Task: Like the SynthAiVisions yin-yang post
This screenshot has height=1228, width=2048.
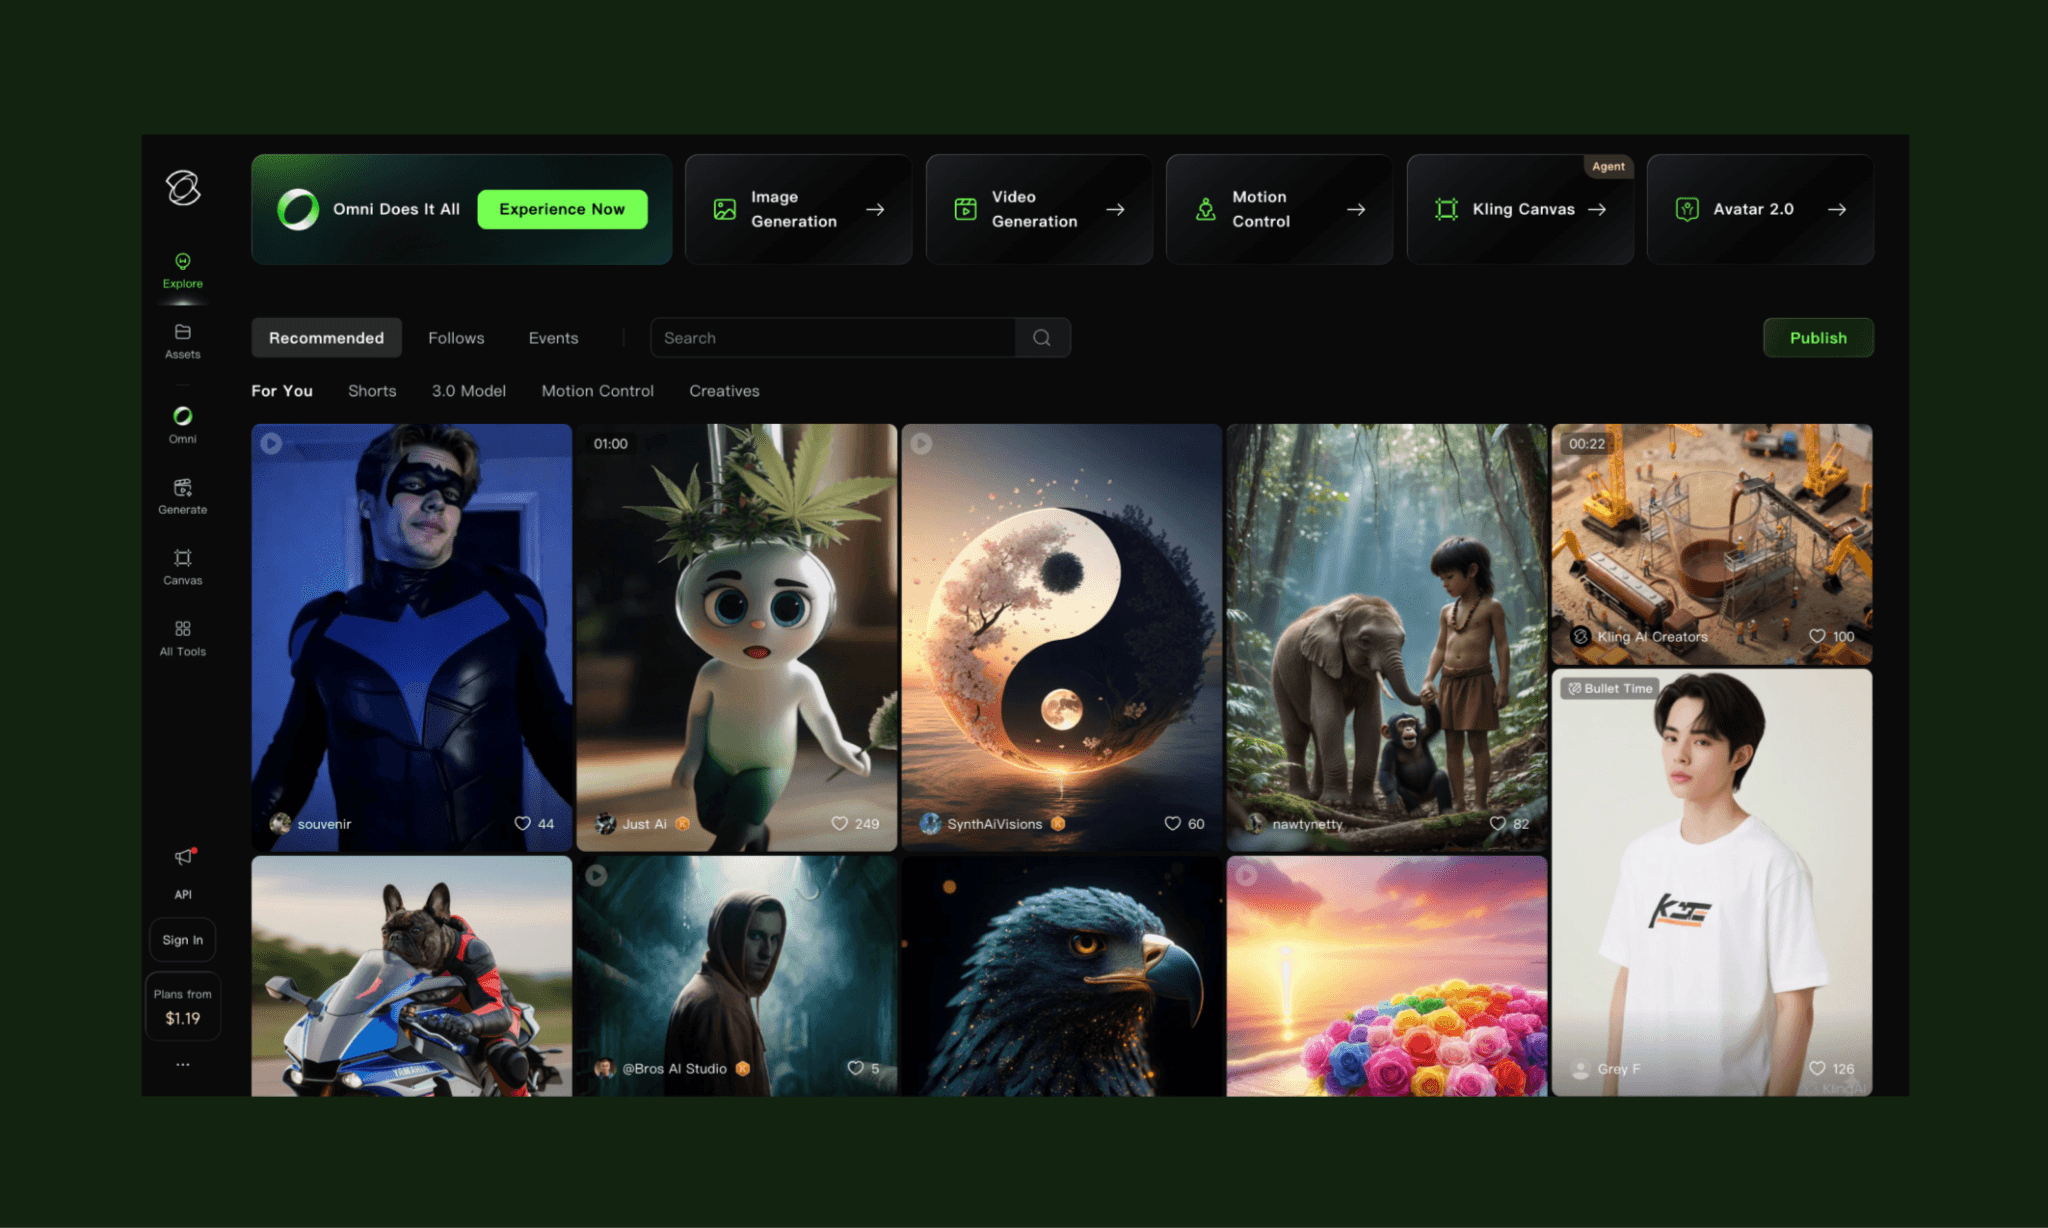Action: point(1172,823)
